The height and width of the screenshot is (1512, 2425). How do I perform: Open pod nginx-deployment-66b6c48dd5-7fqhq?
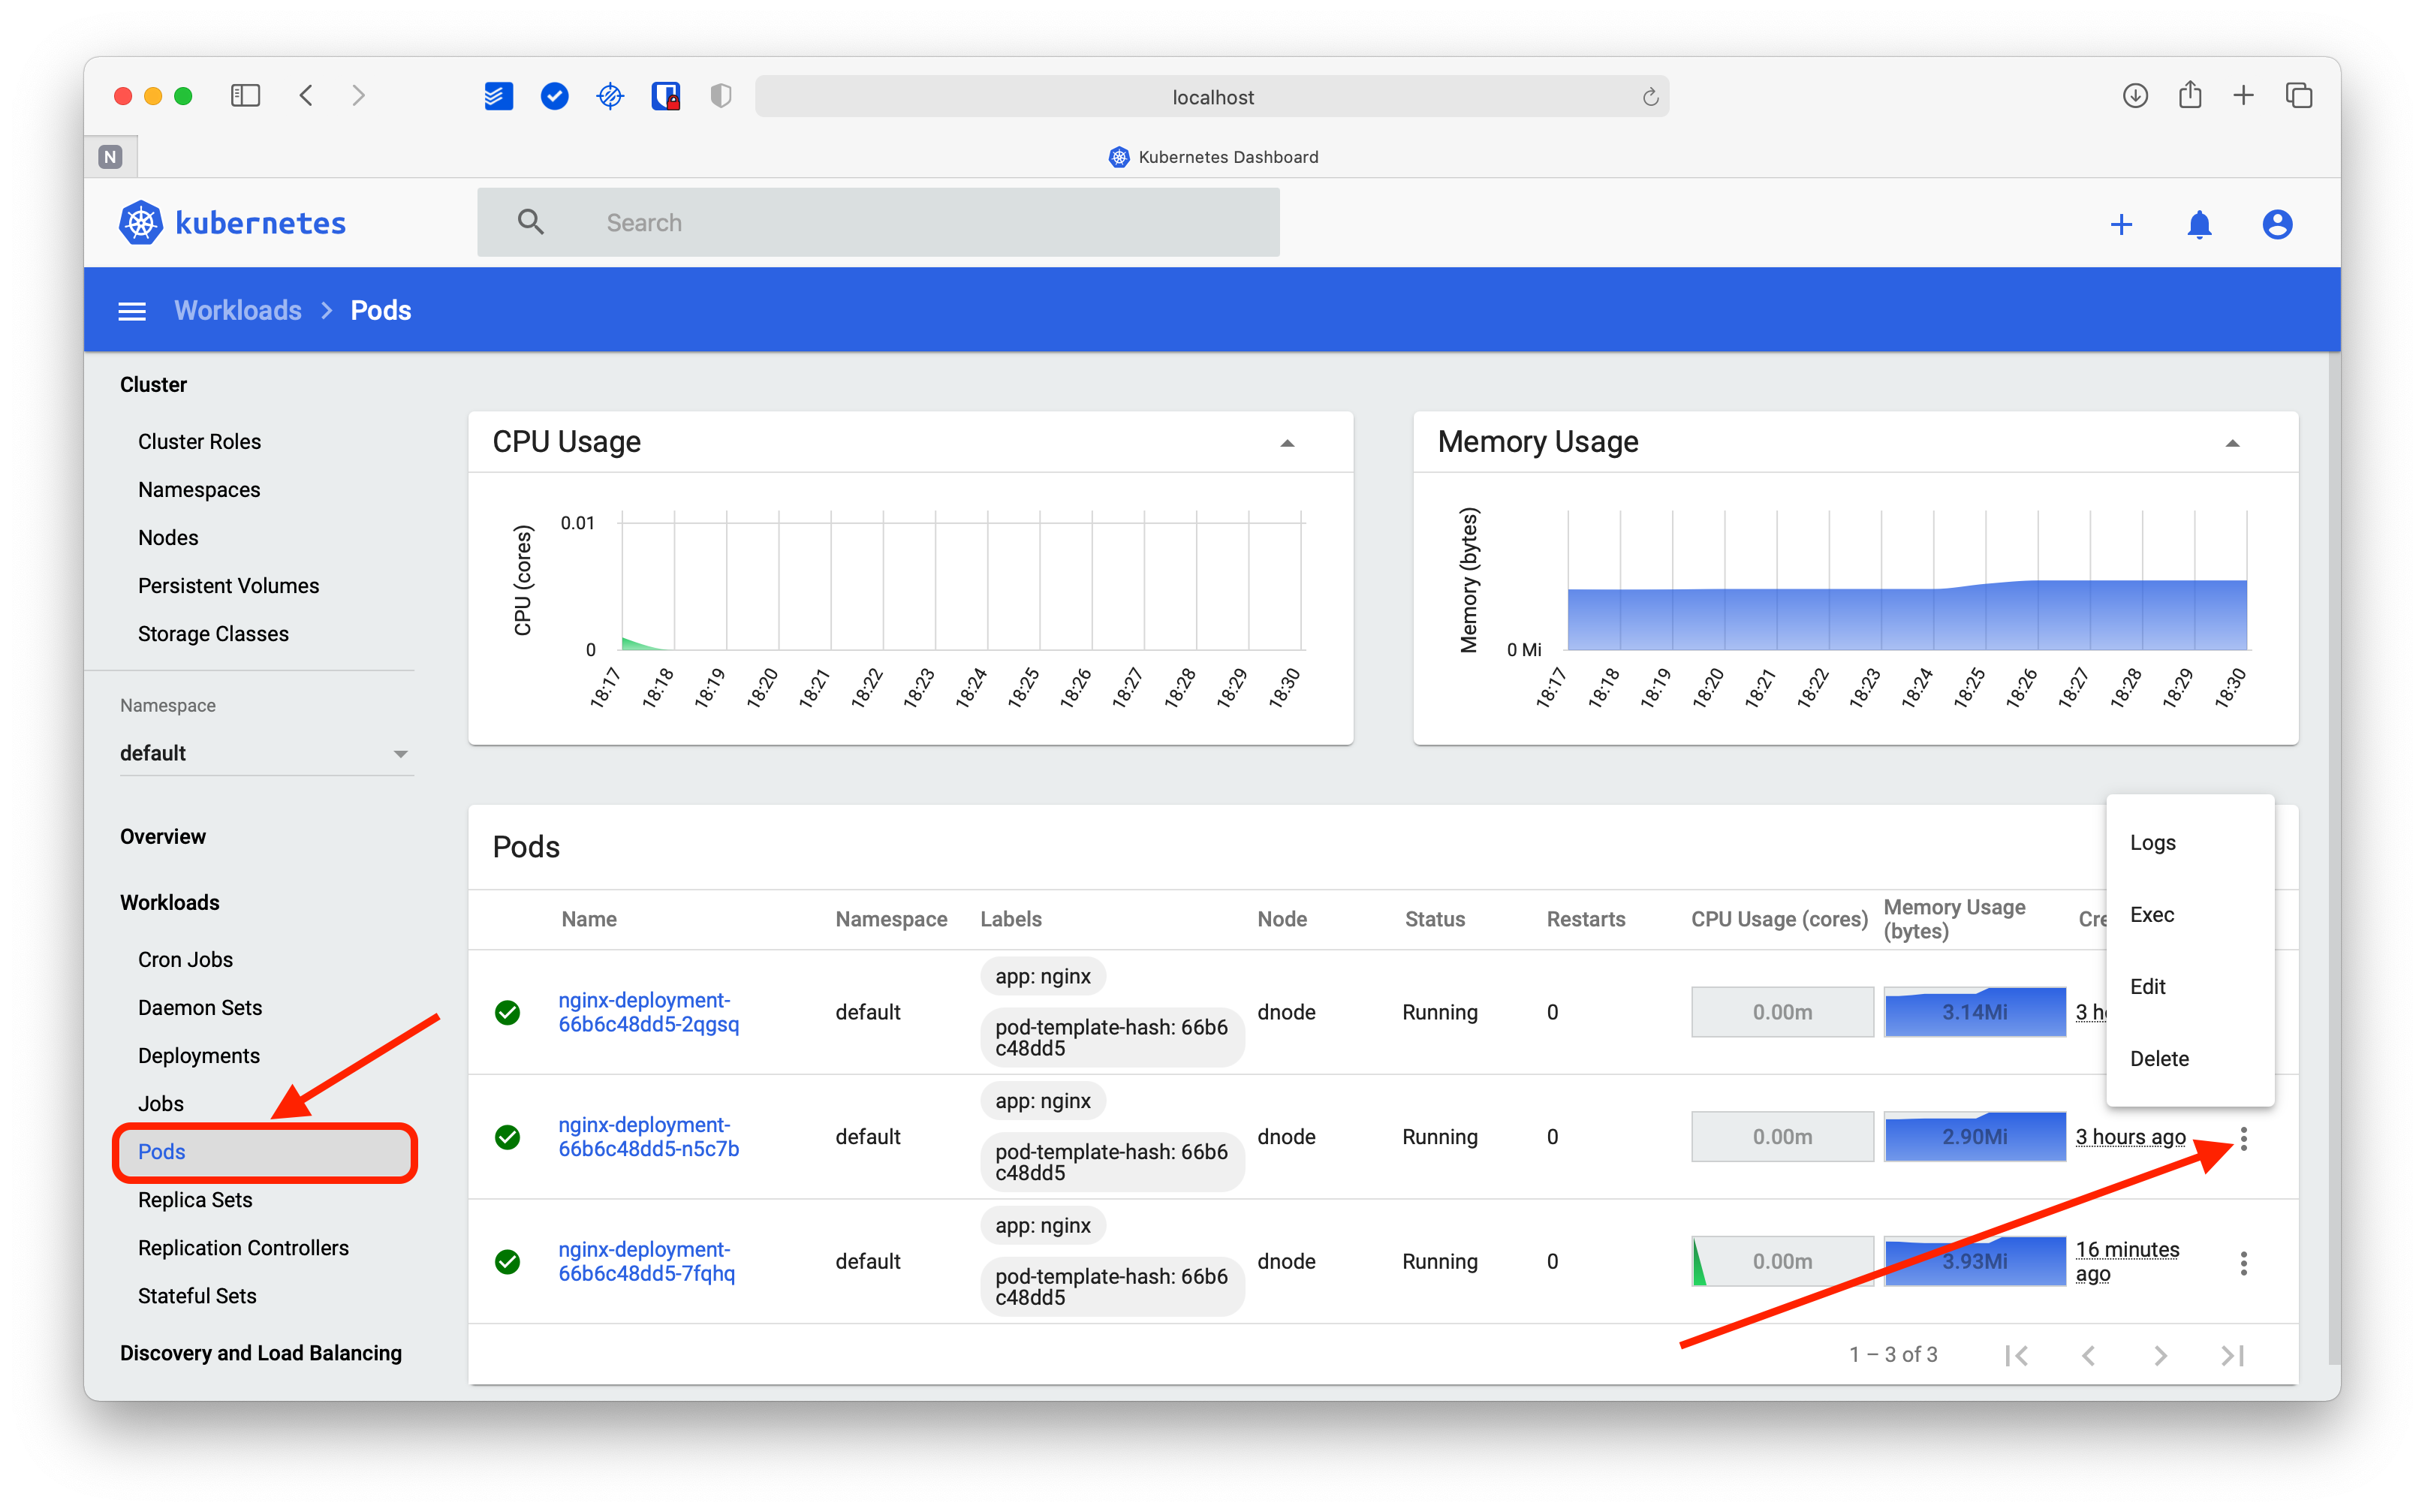[x=647, y=1262]
